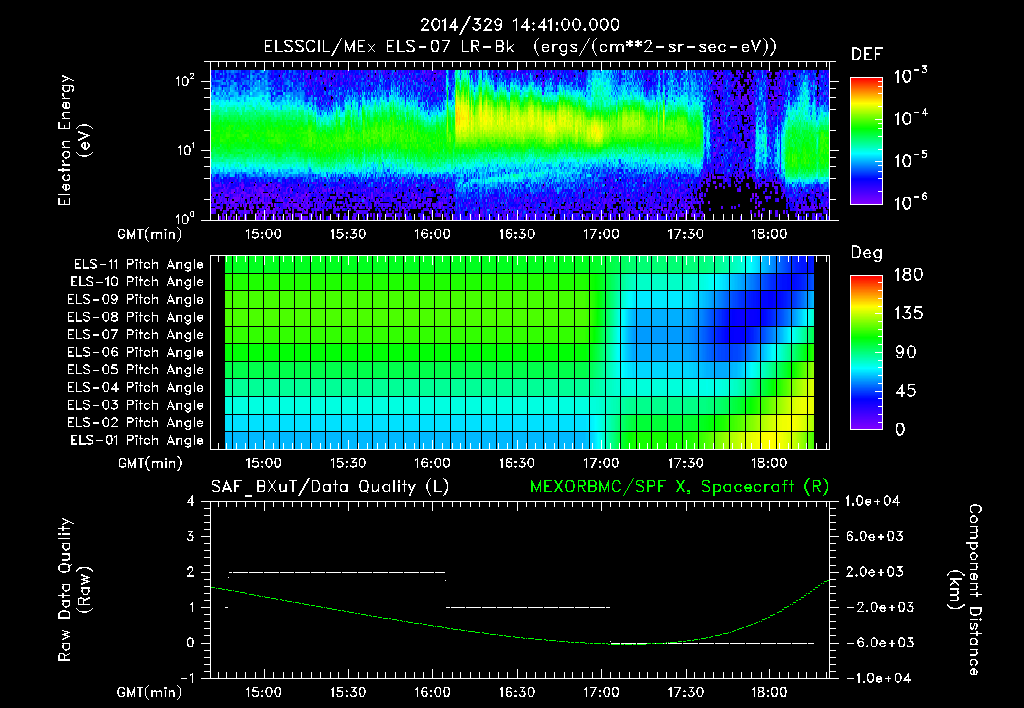Select the ELS-07 Pitch Angle row label
Screen dimensions: 1024x708
coord(136,334)
